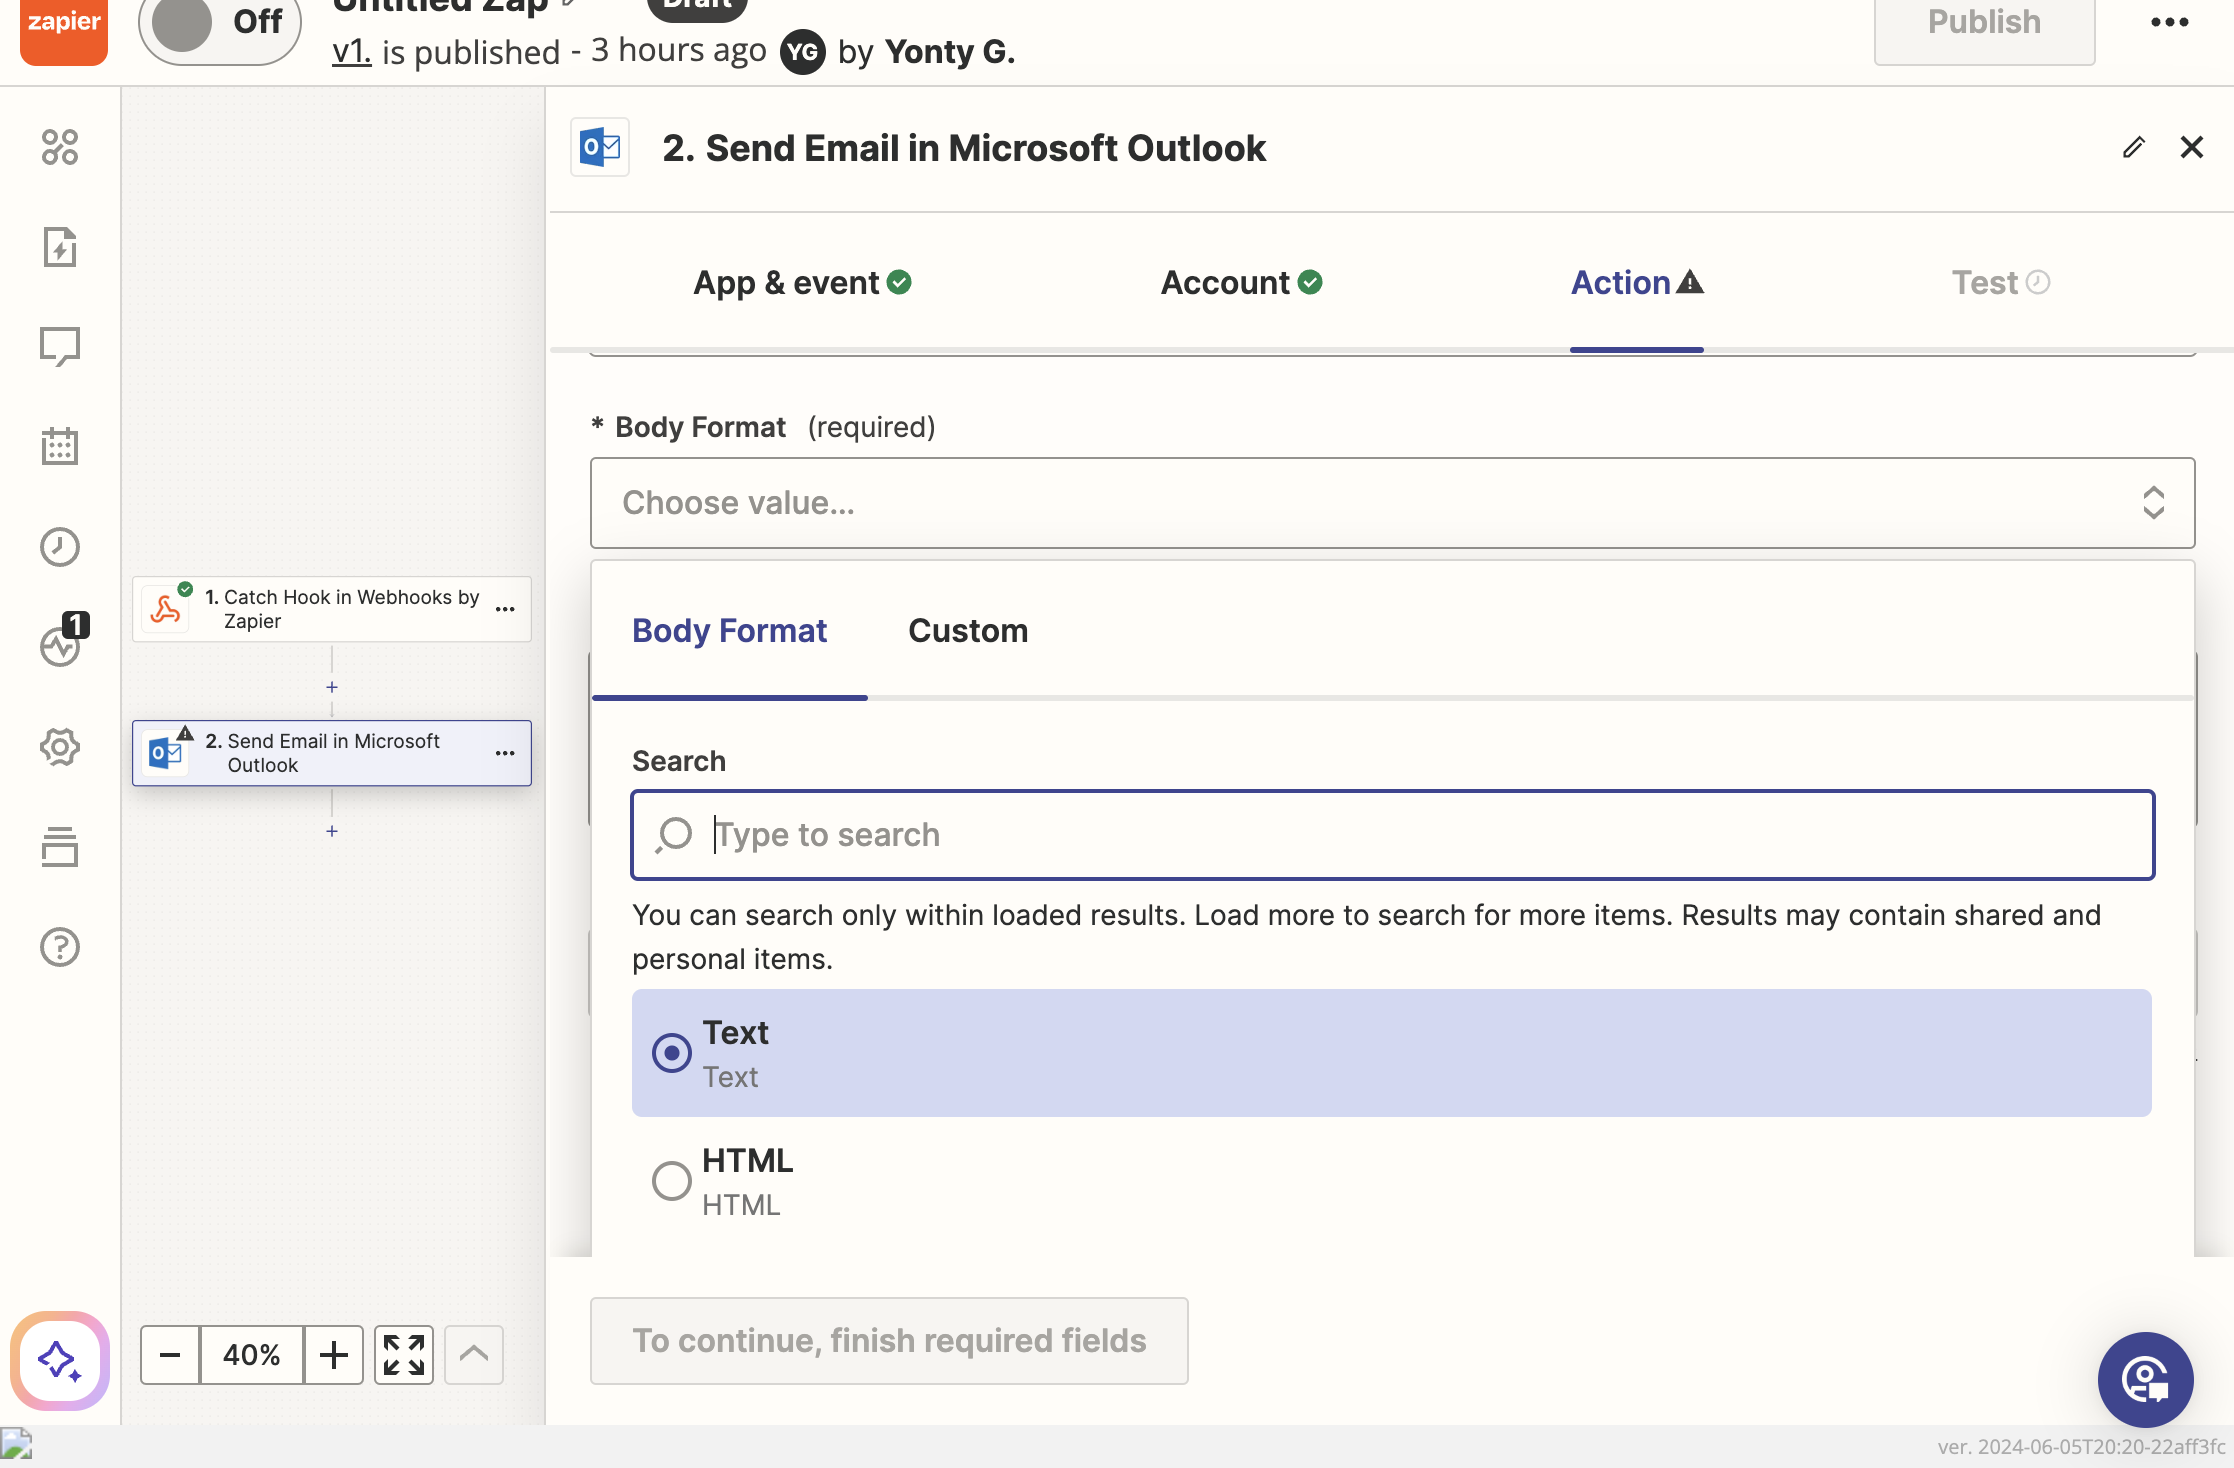Switch to Test tab
Screen dimensions: 2234x1468
click(2001, 283)
